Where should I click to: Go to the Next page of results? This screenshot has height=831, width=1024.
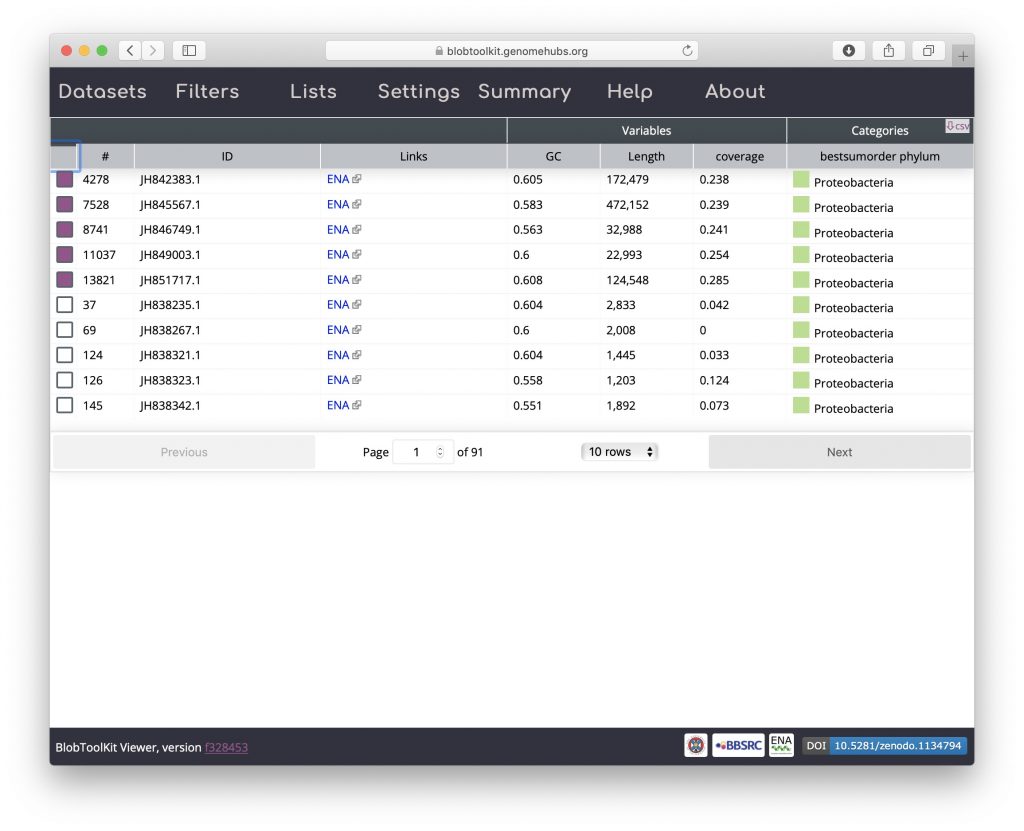(839, 452)
